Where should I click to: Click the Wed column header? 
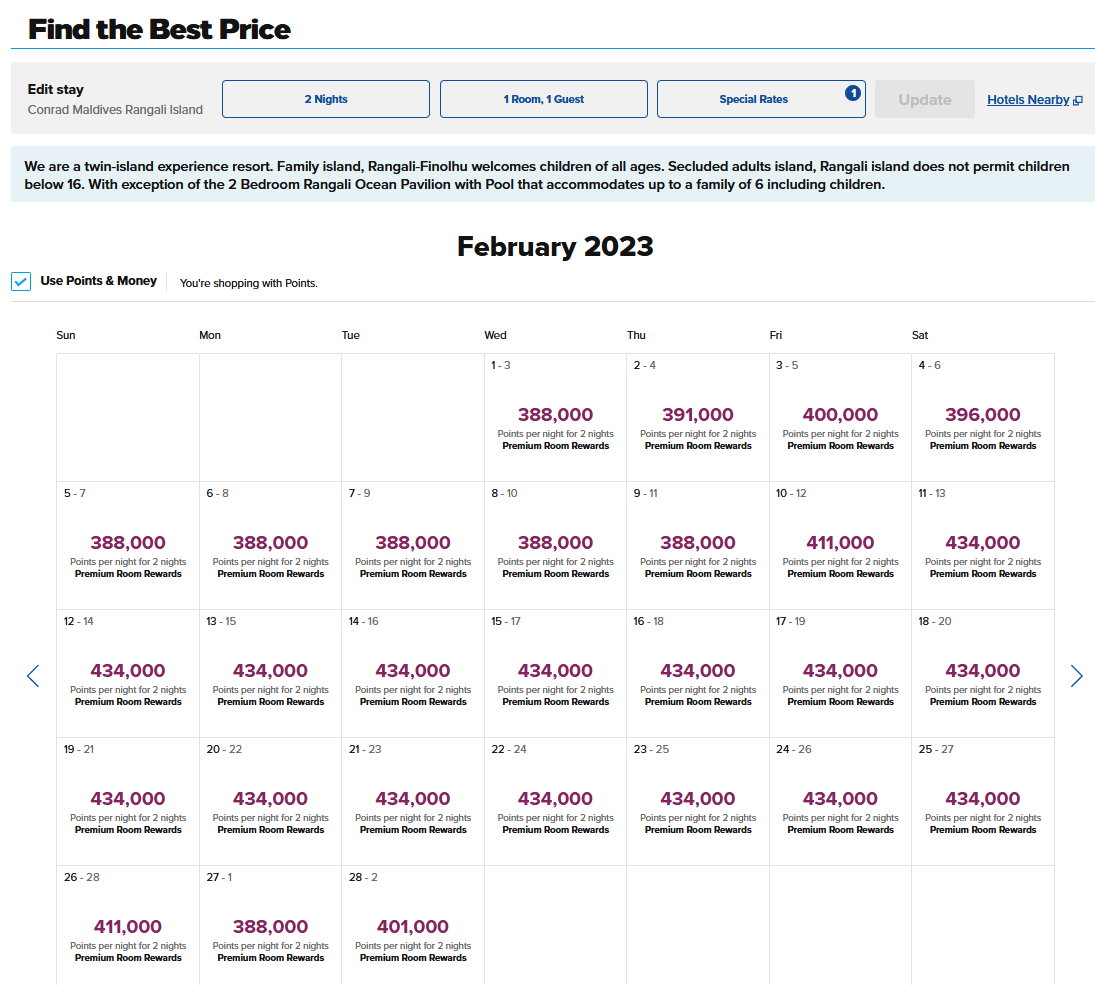pyautogui.click(x=495, y=335)
